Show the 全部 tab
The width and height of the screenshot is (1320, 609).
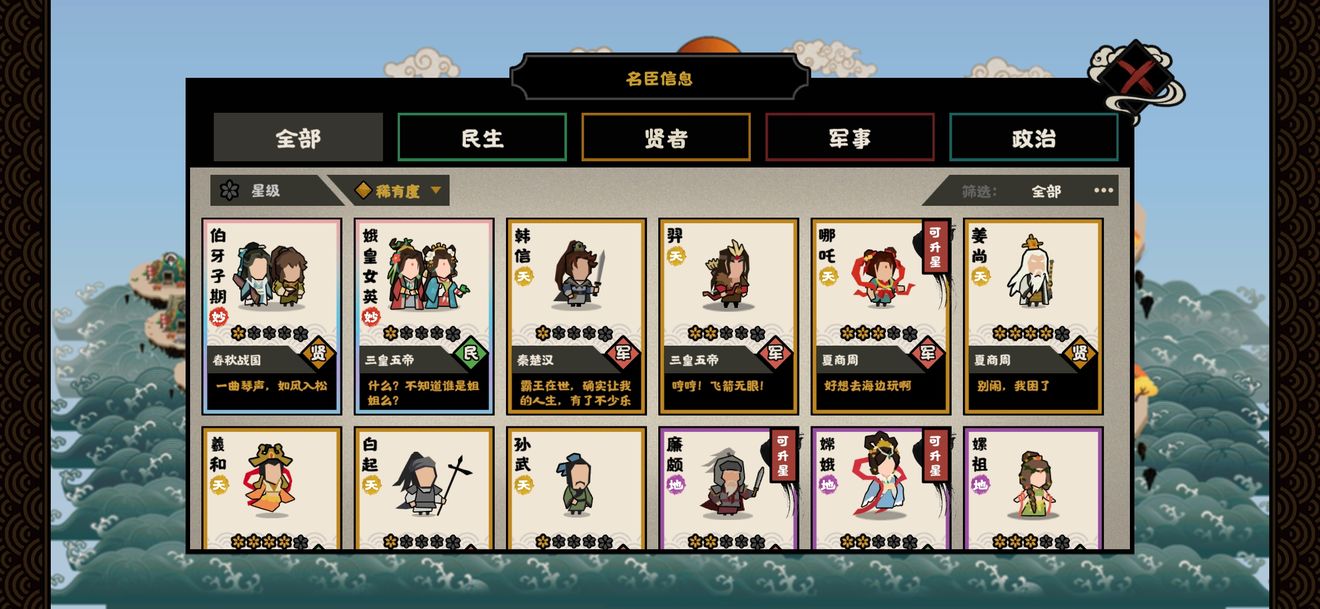pyautogui.click(x=298, y=137)
